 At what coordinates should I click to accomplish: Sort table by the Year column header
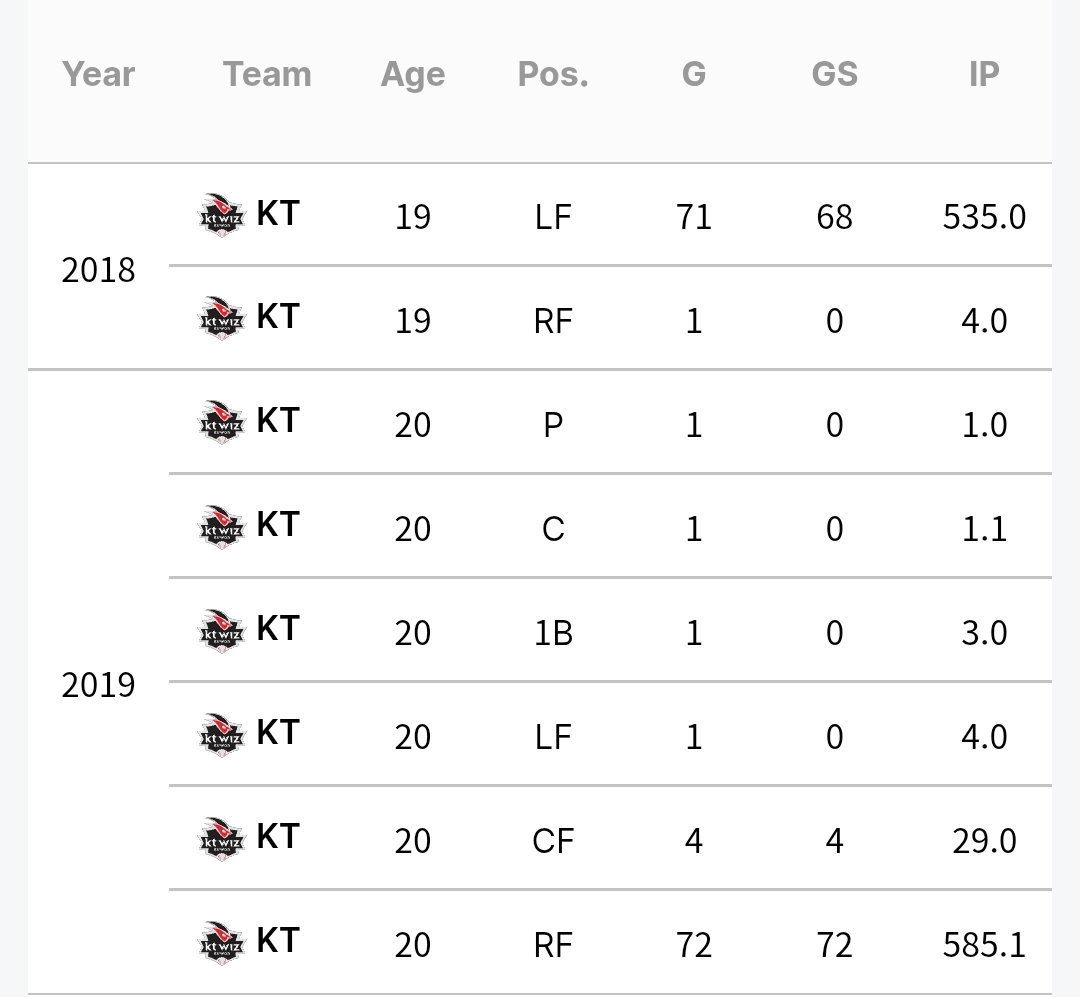[98, 74]
